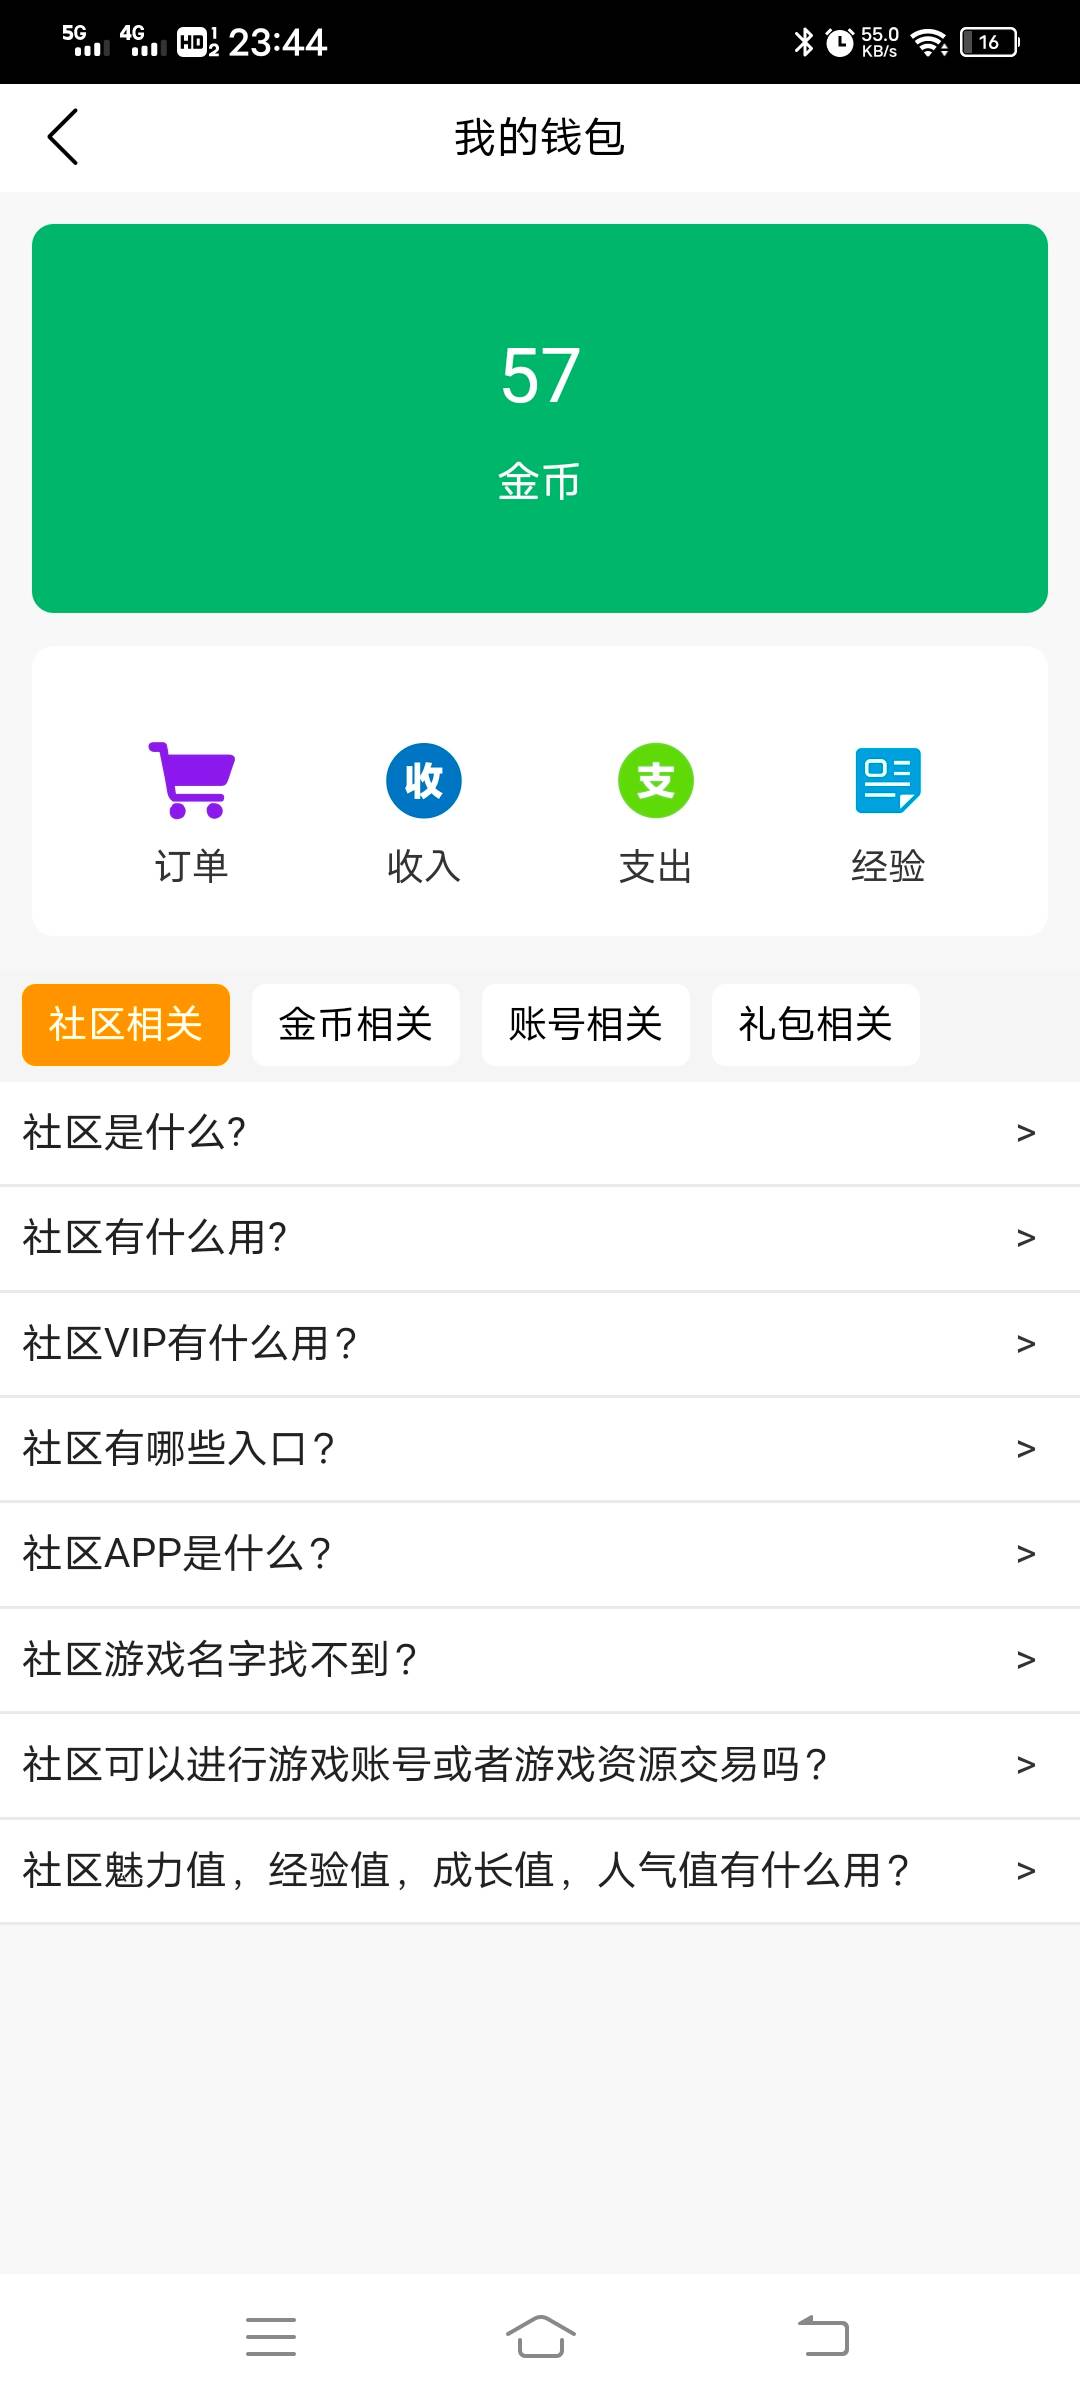
Task: Tap the green 57 金币 balance card
Action: point(540,418)
